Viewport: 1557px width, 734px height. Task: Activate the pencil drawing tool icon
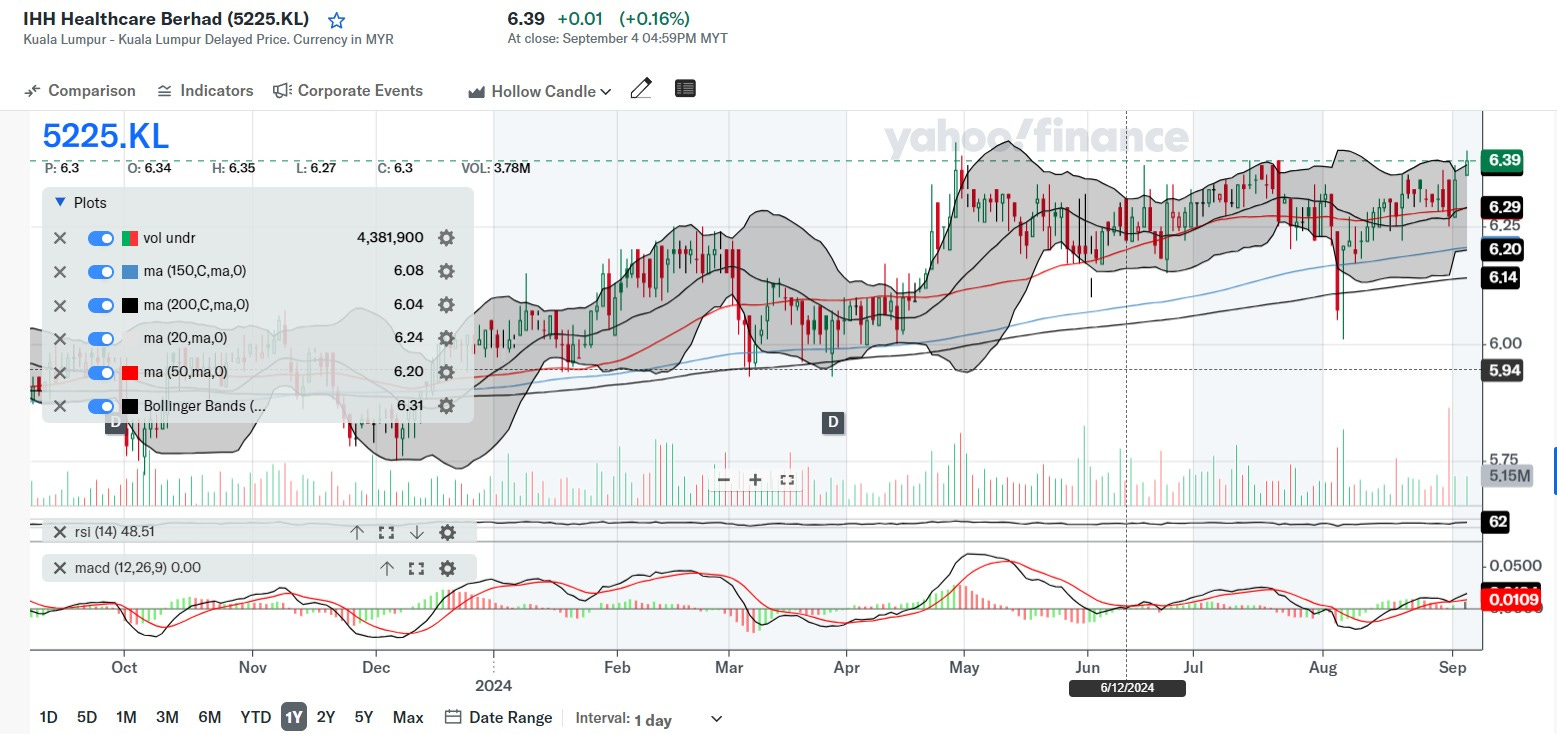(641, 89)
